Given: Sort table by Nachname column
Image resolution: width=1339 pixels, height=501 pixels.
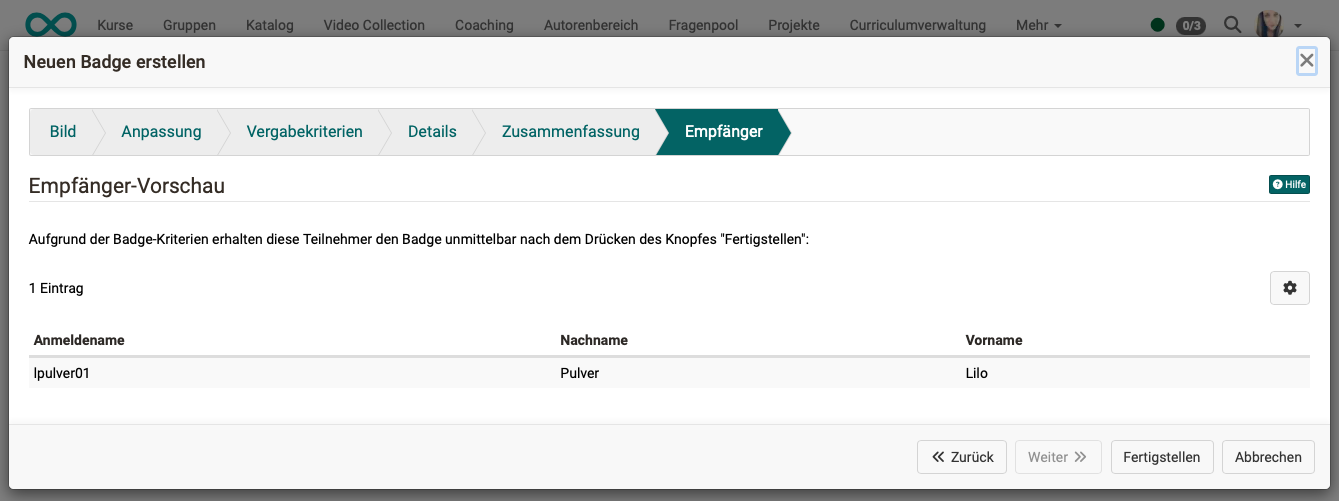Looking at the screenshot, I should [594, 340].
